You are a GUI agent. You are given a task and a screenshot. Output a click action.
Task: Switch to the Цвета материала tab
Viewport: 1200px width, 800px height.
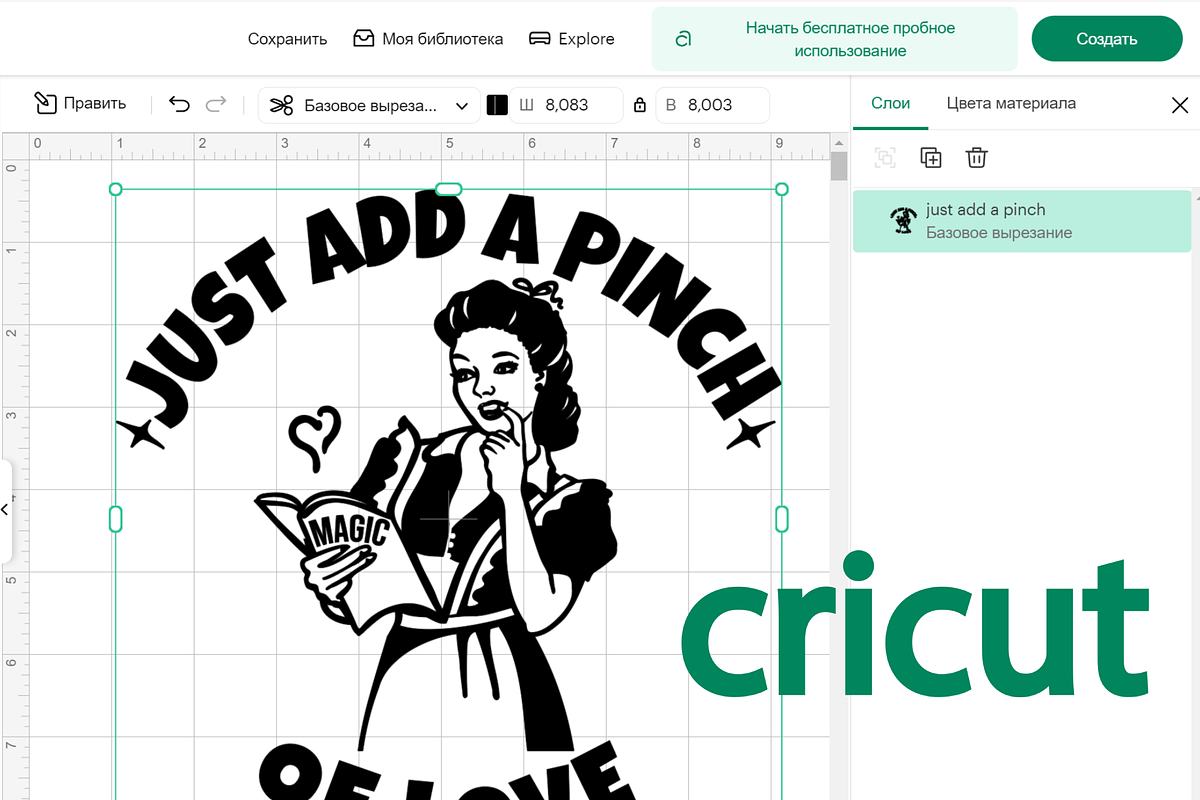coord(1011,103)
